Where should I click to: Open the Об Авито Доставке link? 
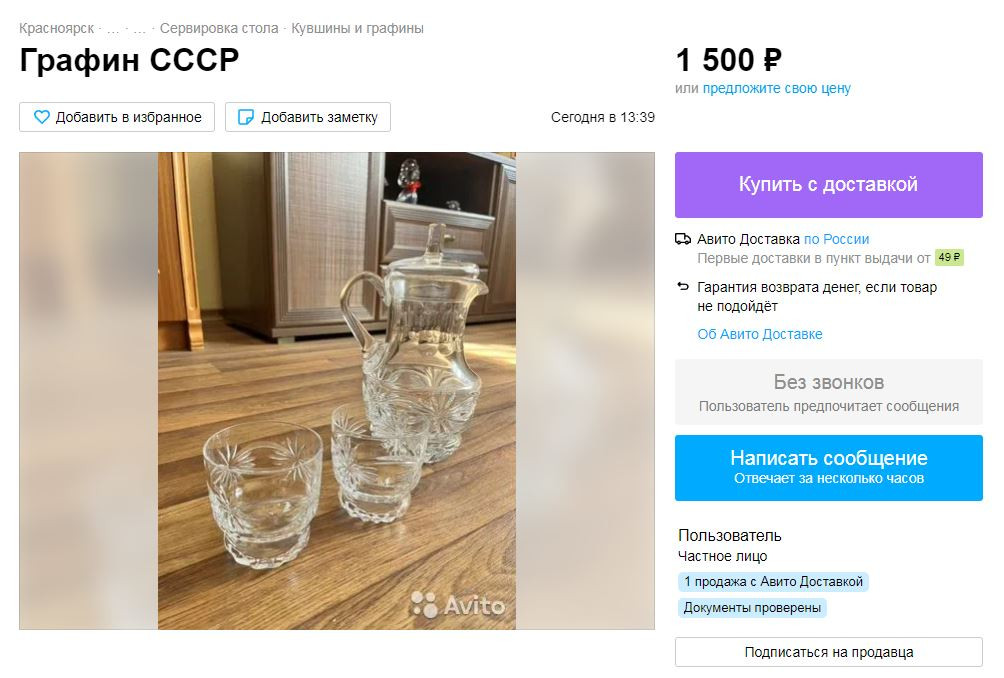pos(759,334)
